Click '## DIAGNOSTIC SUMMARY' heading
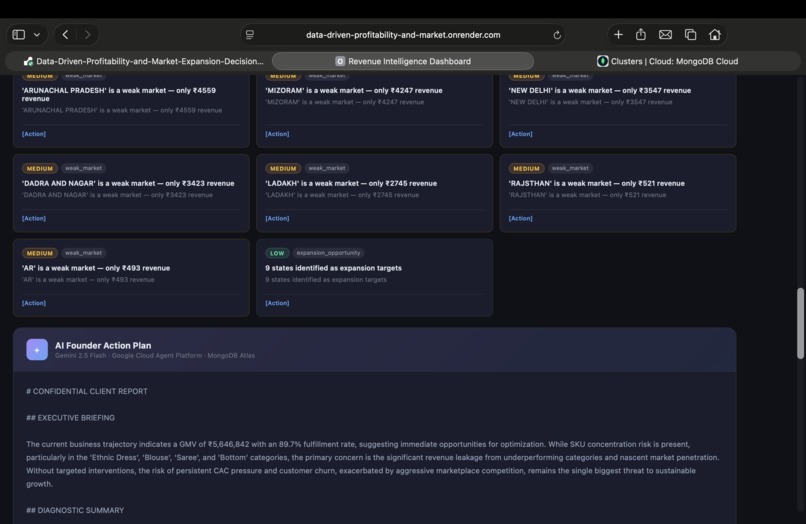Image resolution: width=806 pixels, height=524 pixels. coord(75,510)
